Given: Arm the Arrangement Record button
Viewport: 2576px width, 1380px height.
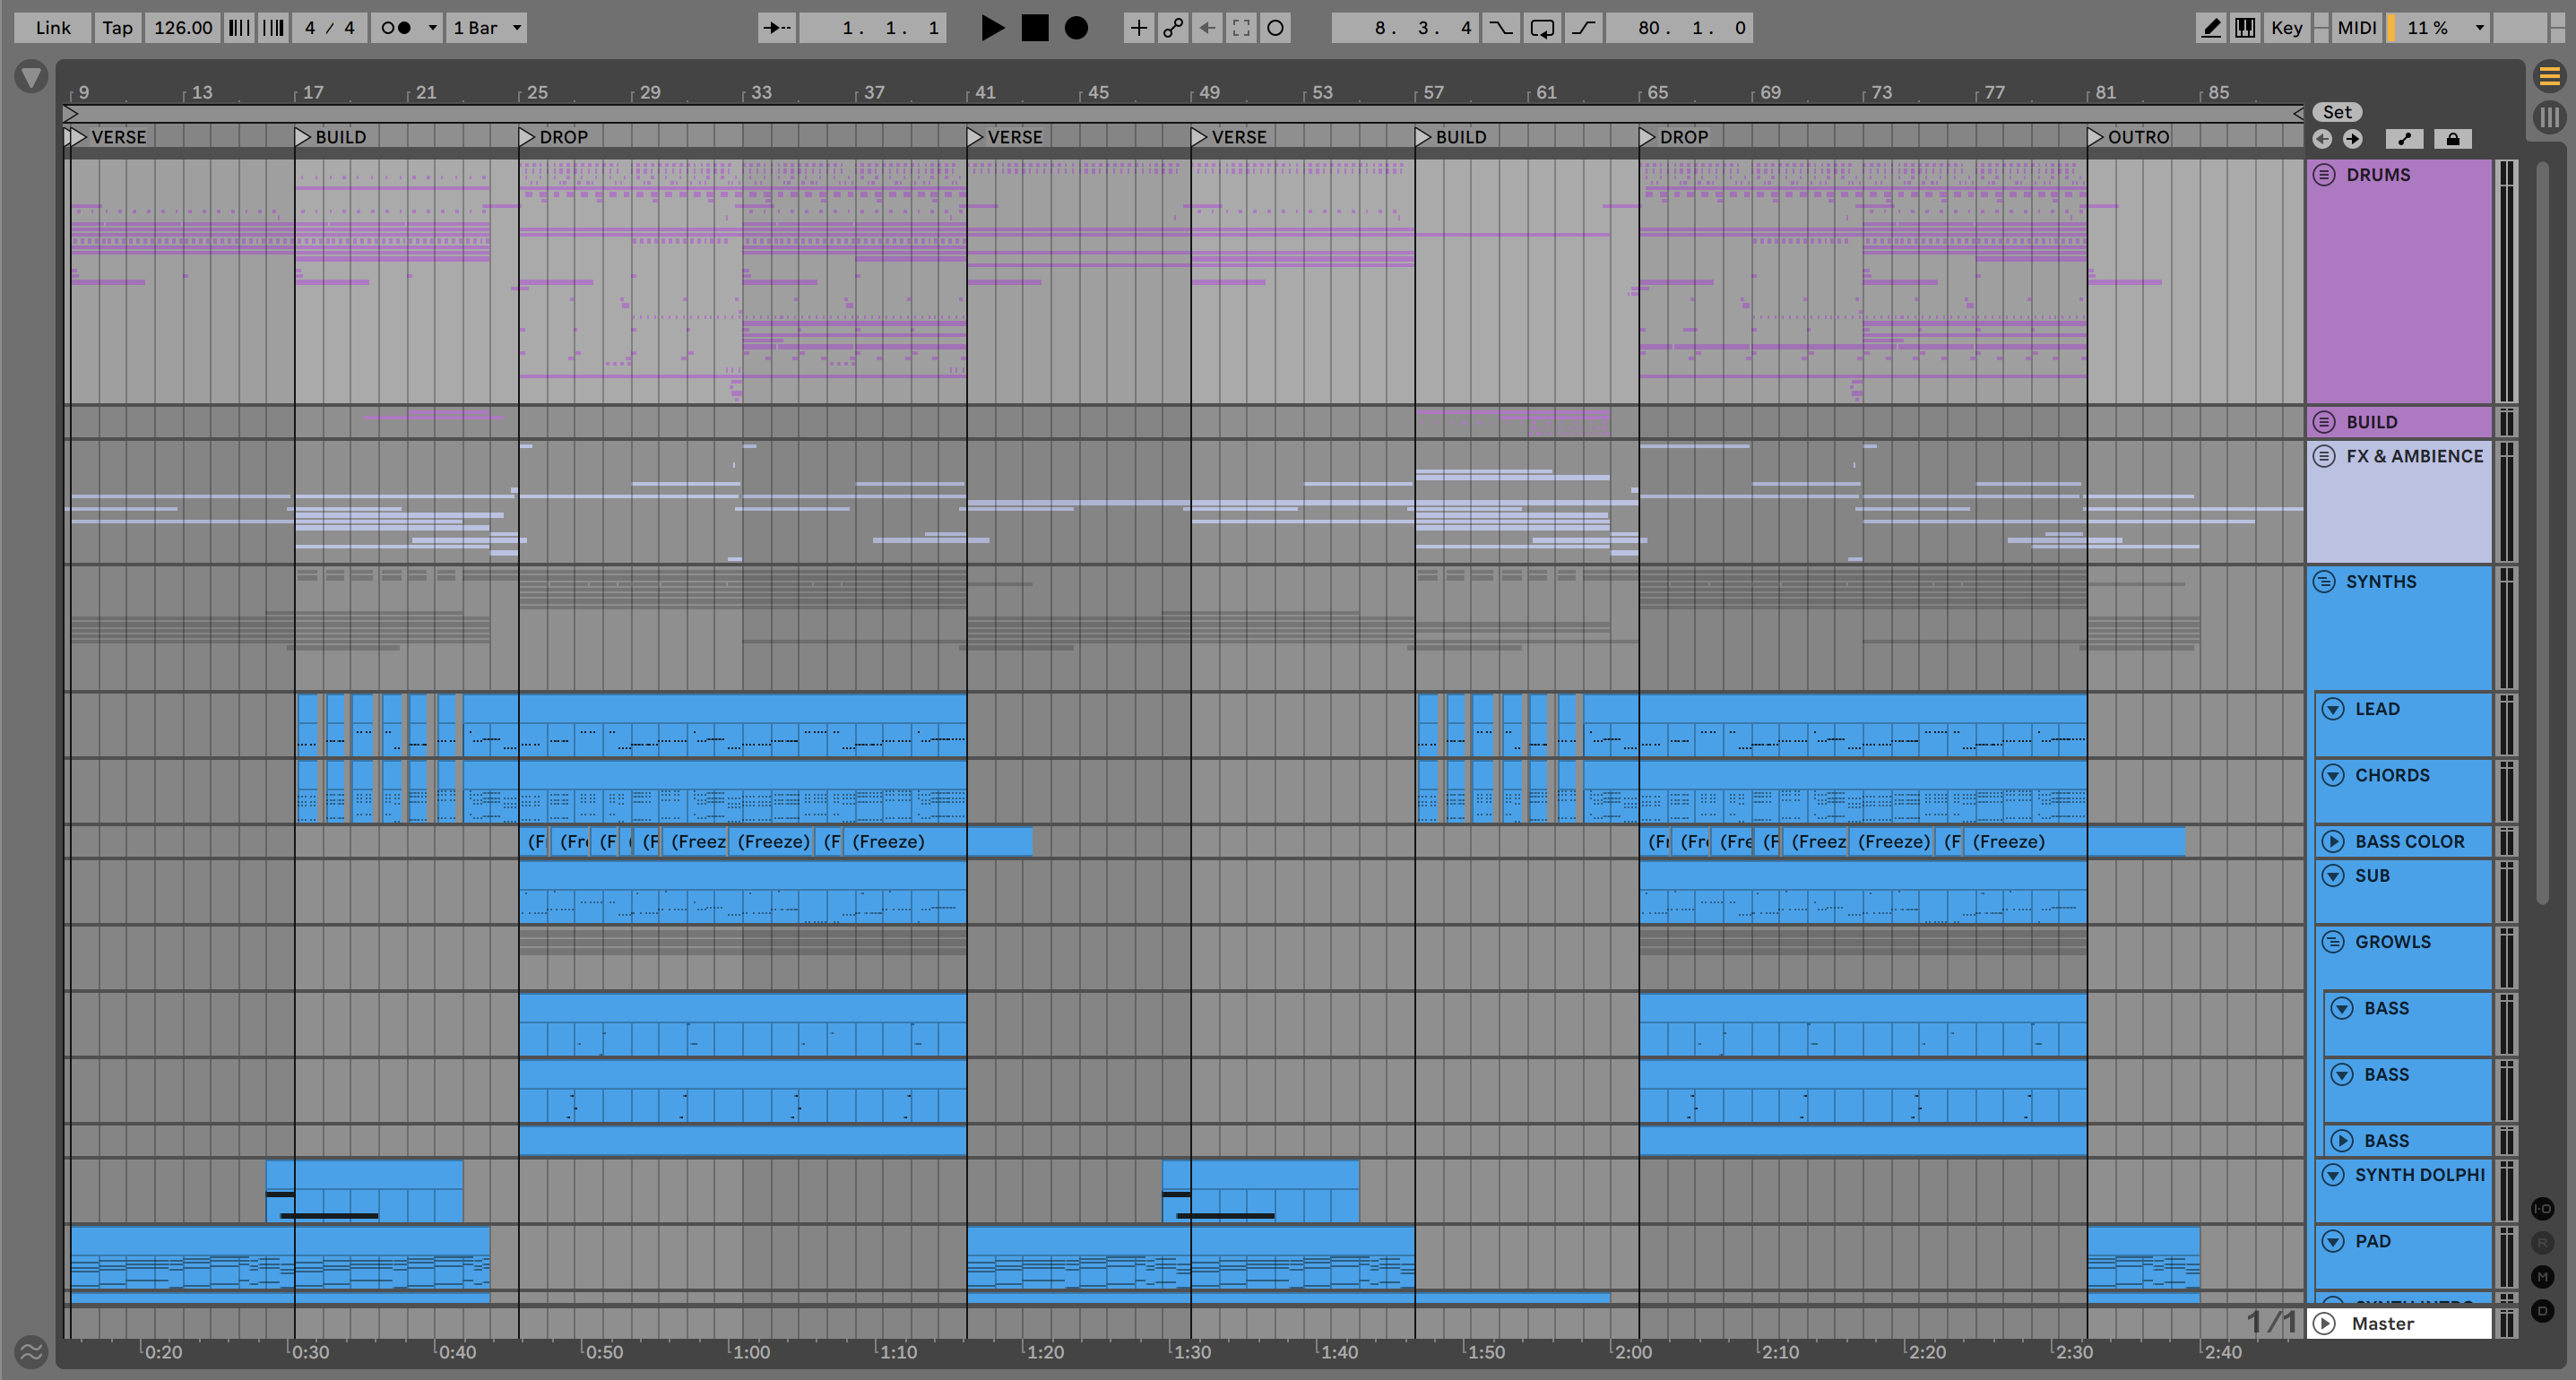Looking at the screenshot, I should (1076, 28).
